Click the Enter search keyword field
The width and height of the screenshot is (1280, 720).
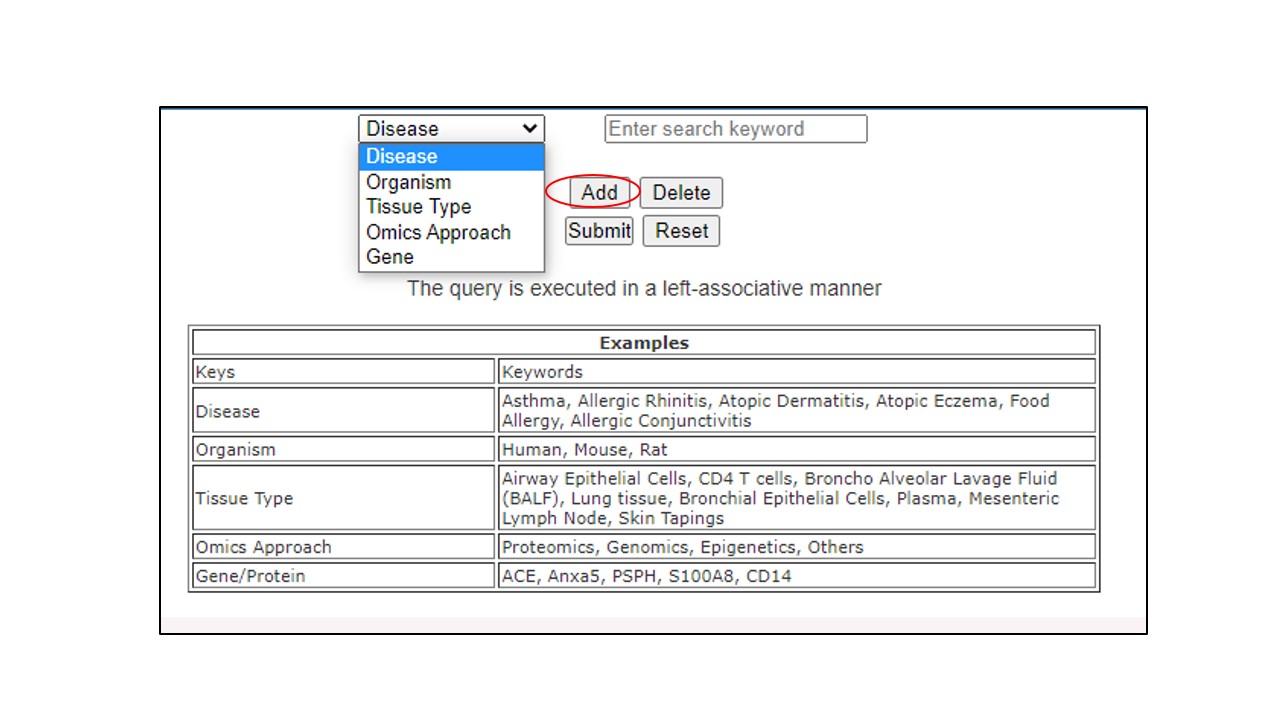coord(735,129)
